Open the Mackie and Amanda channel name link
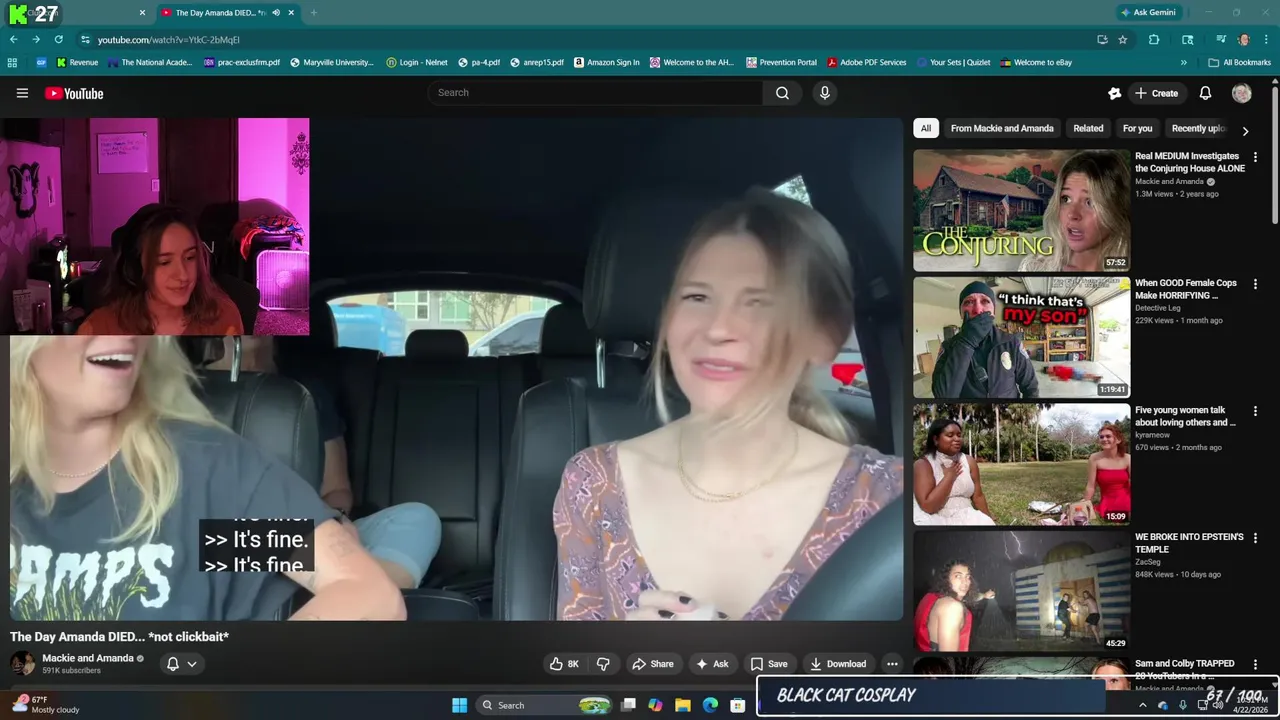The image size is (1280, 720). 88,658
